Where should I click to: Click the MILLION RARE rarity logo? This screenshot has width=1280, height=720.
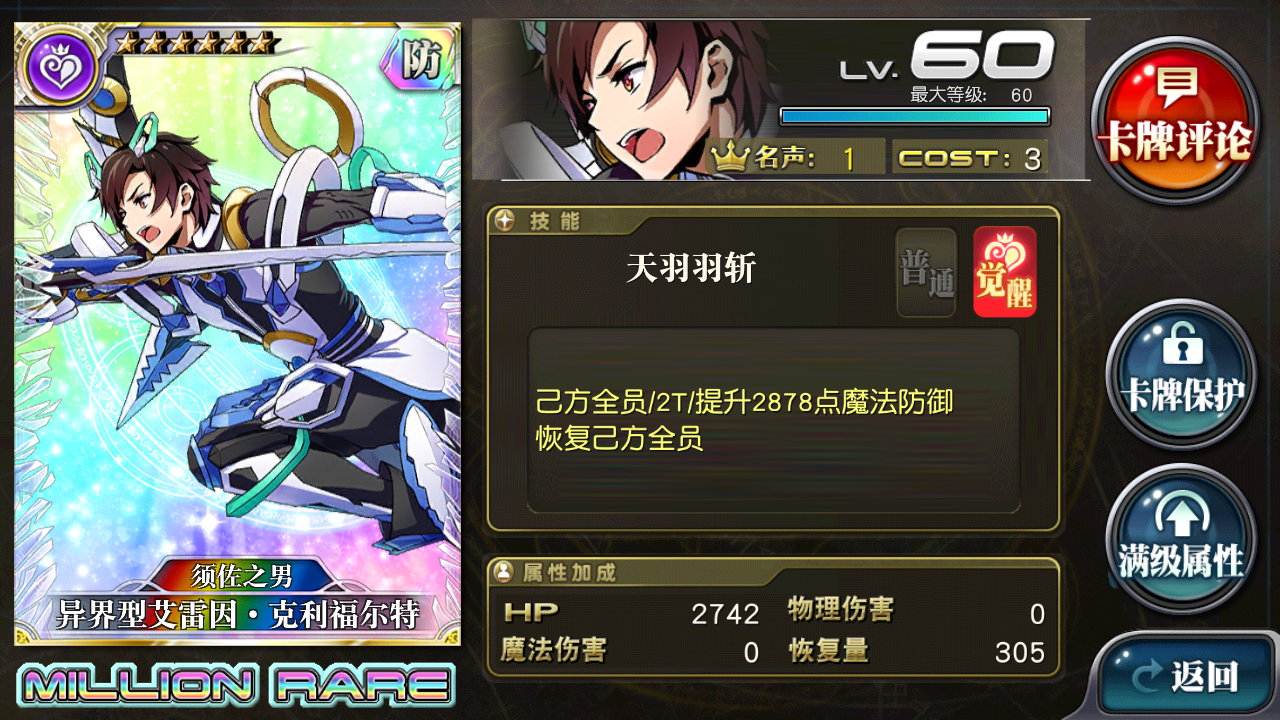click(237, 685)
